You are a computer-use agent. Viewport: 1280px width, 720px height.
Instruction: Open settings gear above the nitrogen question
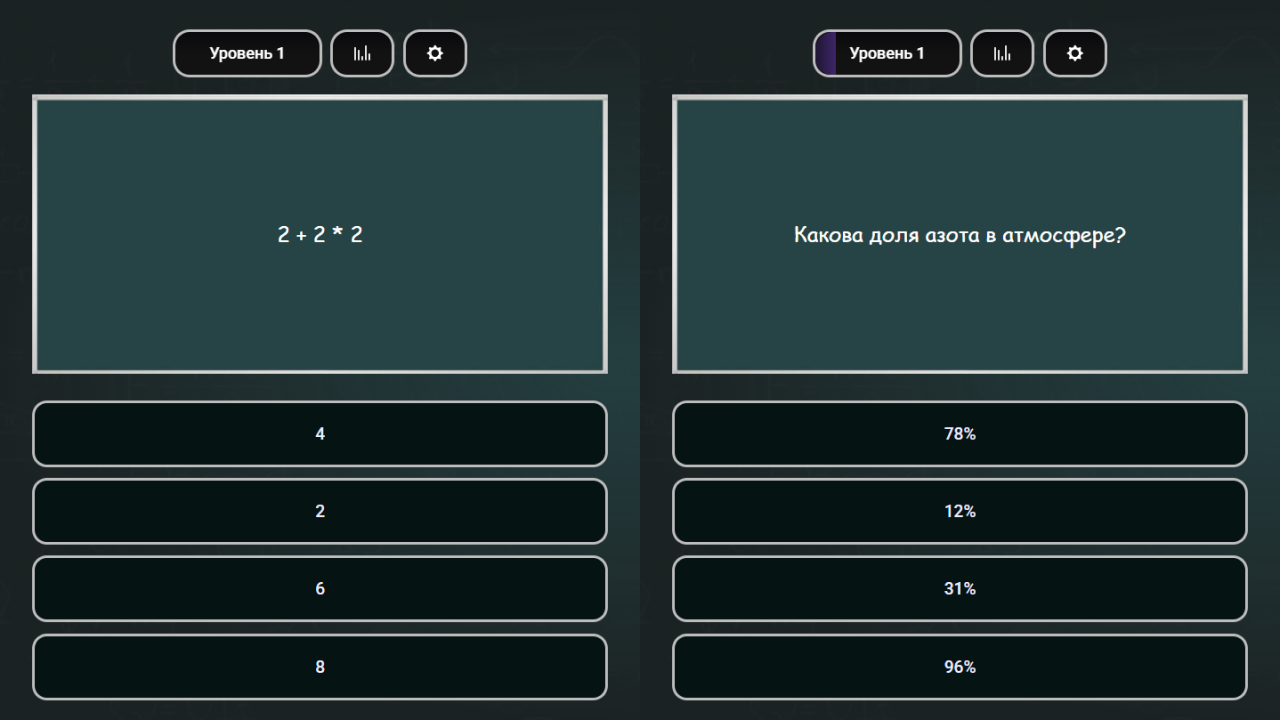1075,53
